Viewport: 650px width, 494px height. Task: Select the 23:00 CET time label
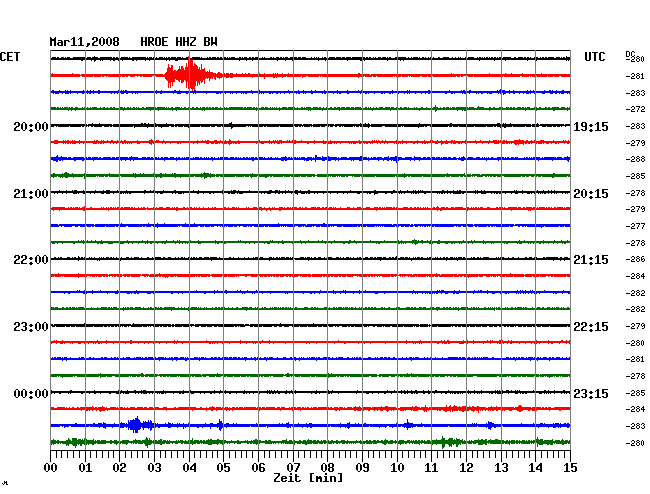point(31,327)
